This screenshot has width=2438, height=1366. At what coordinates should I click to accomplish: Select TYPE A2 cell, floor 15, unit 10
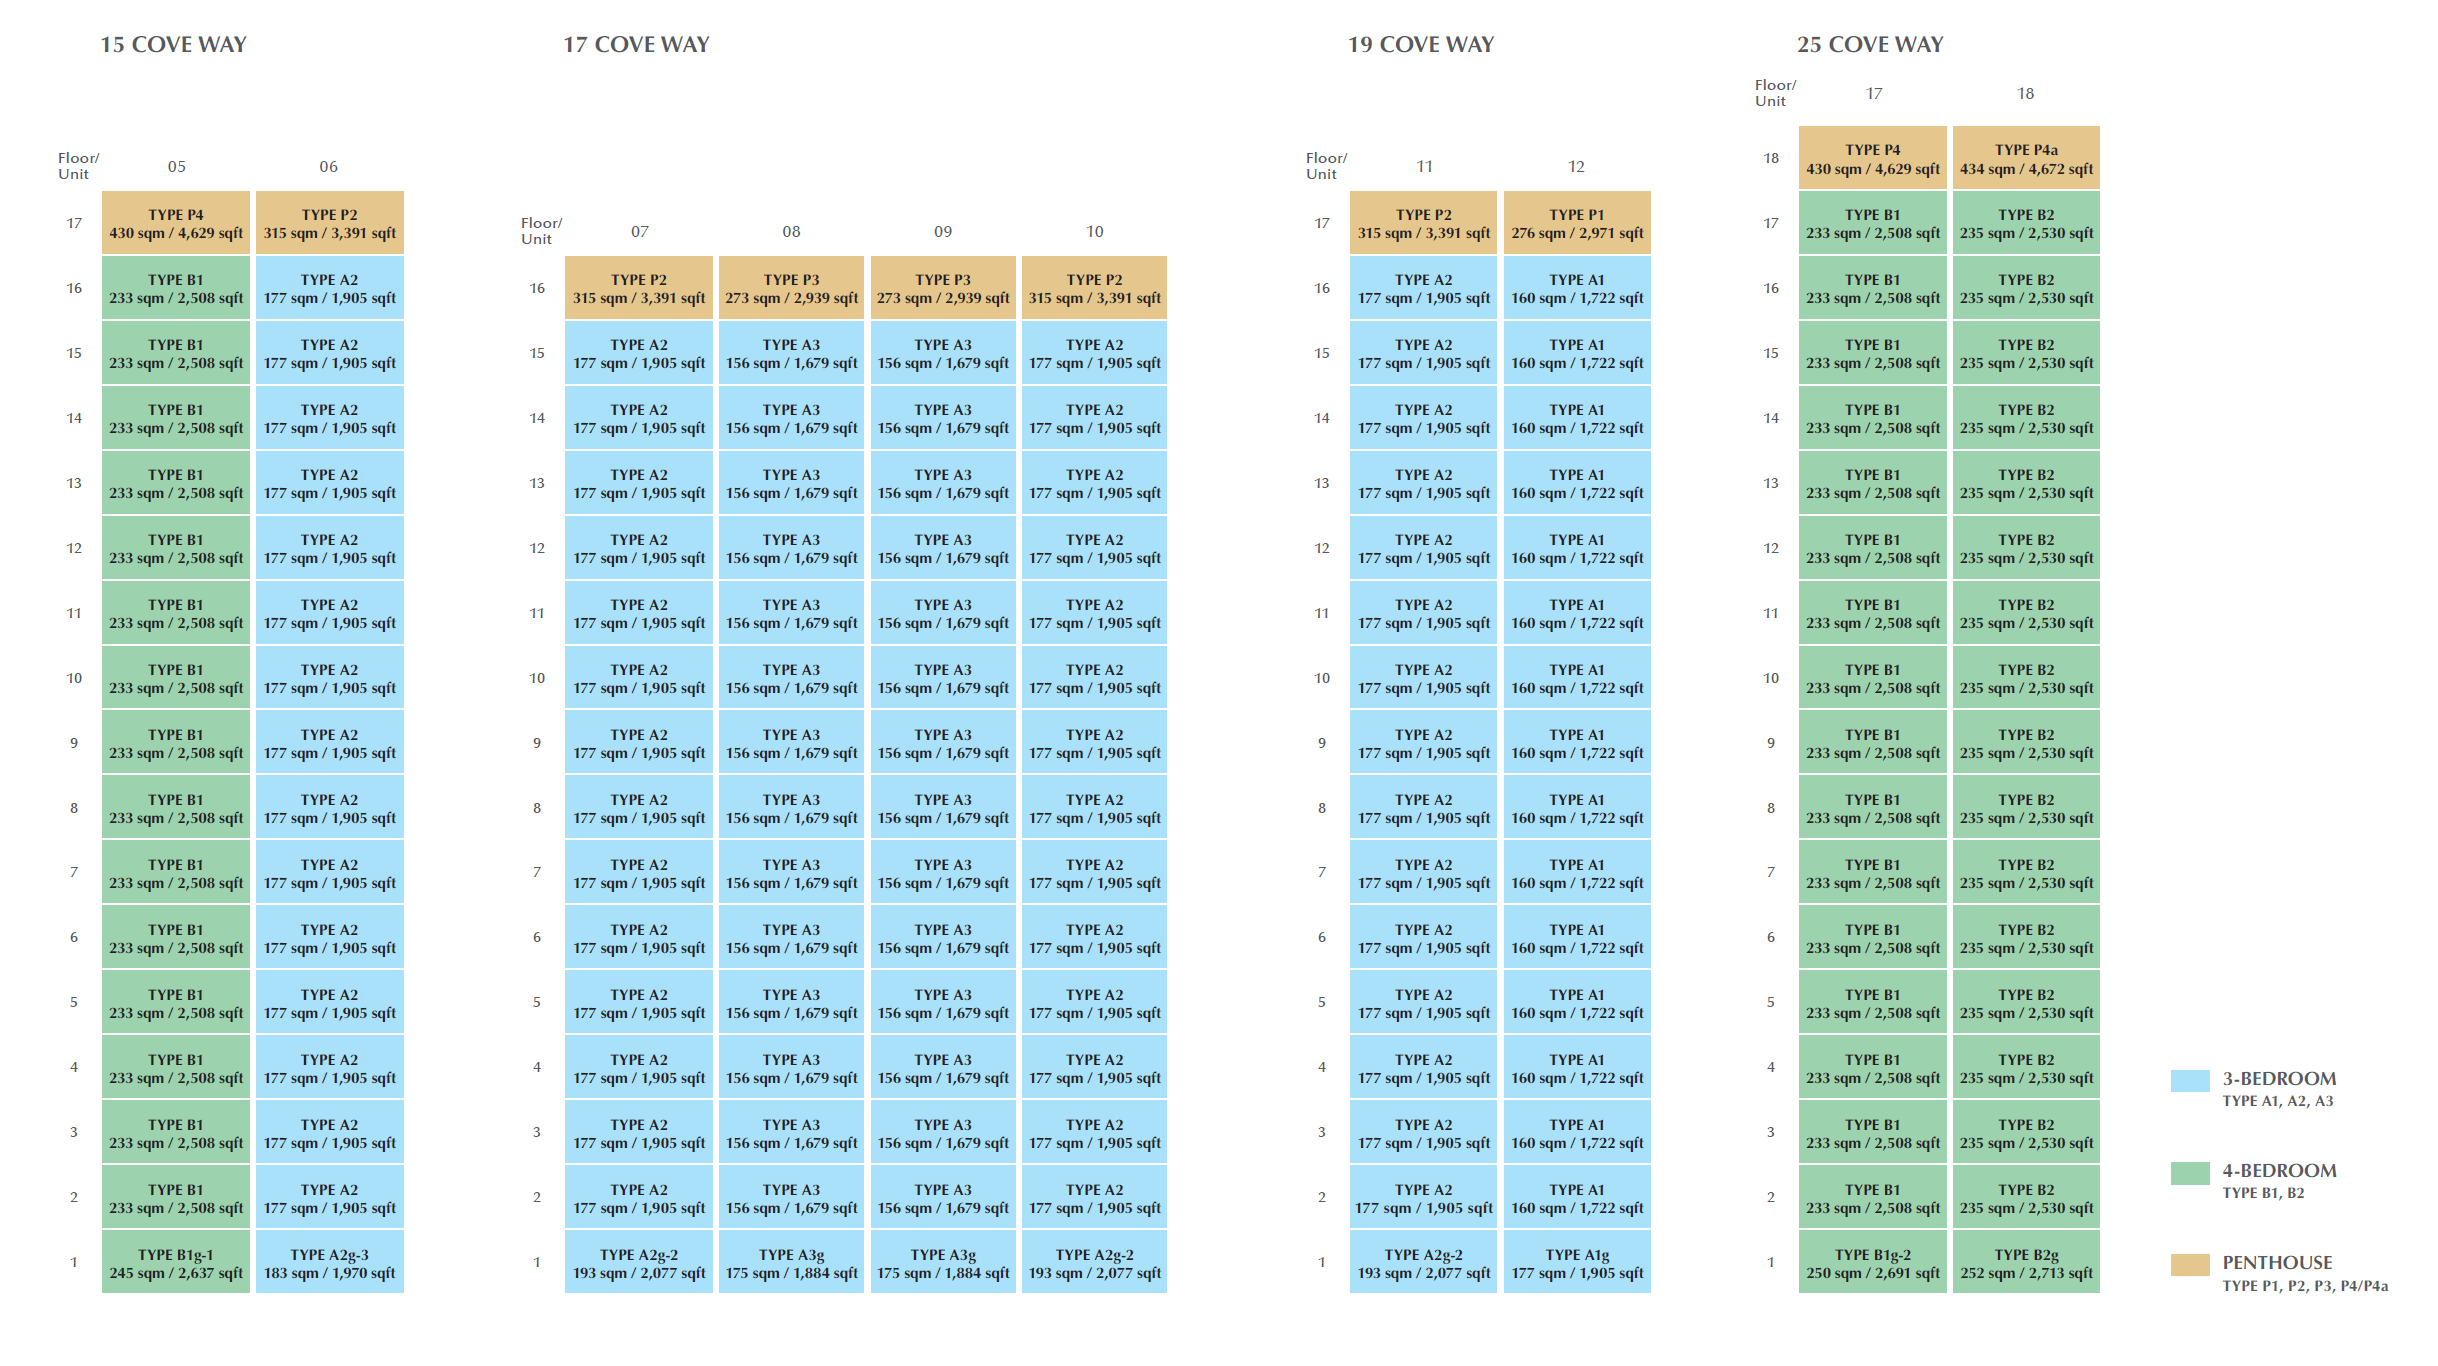1094,353
